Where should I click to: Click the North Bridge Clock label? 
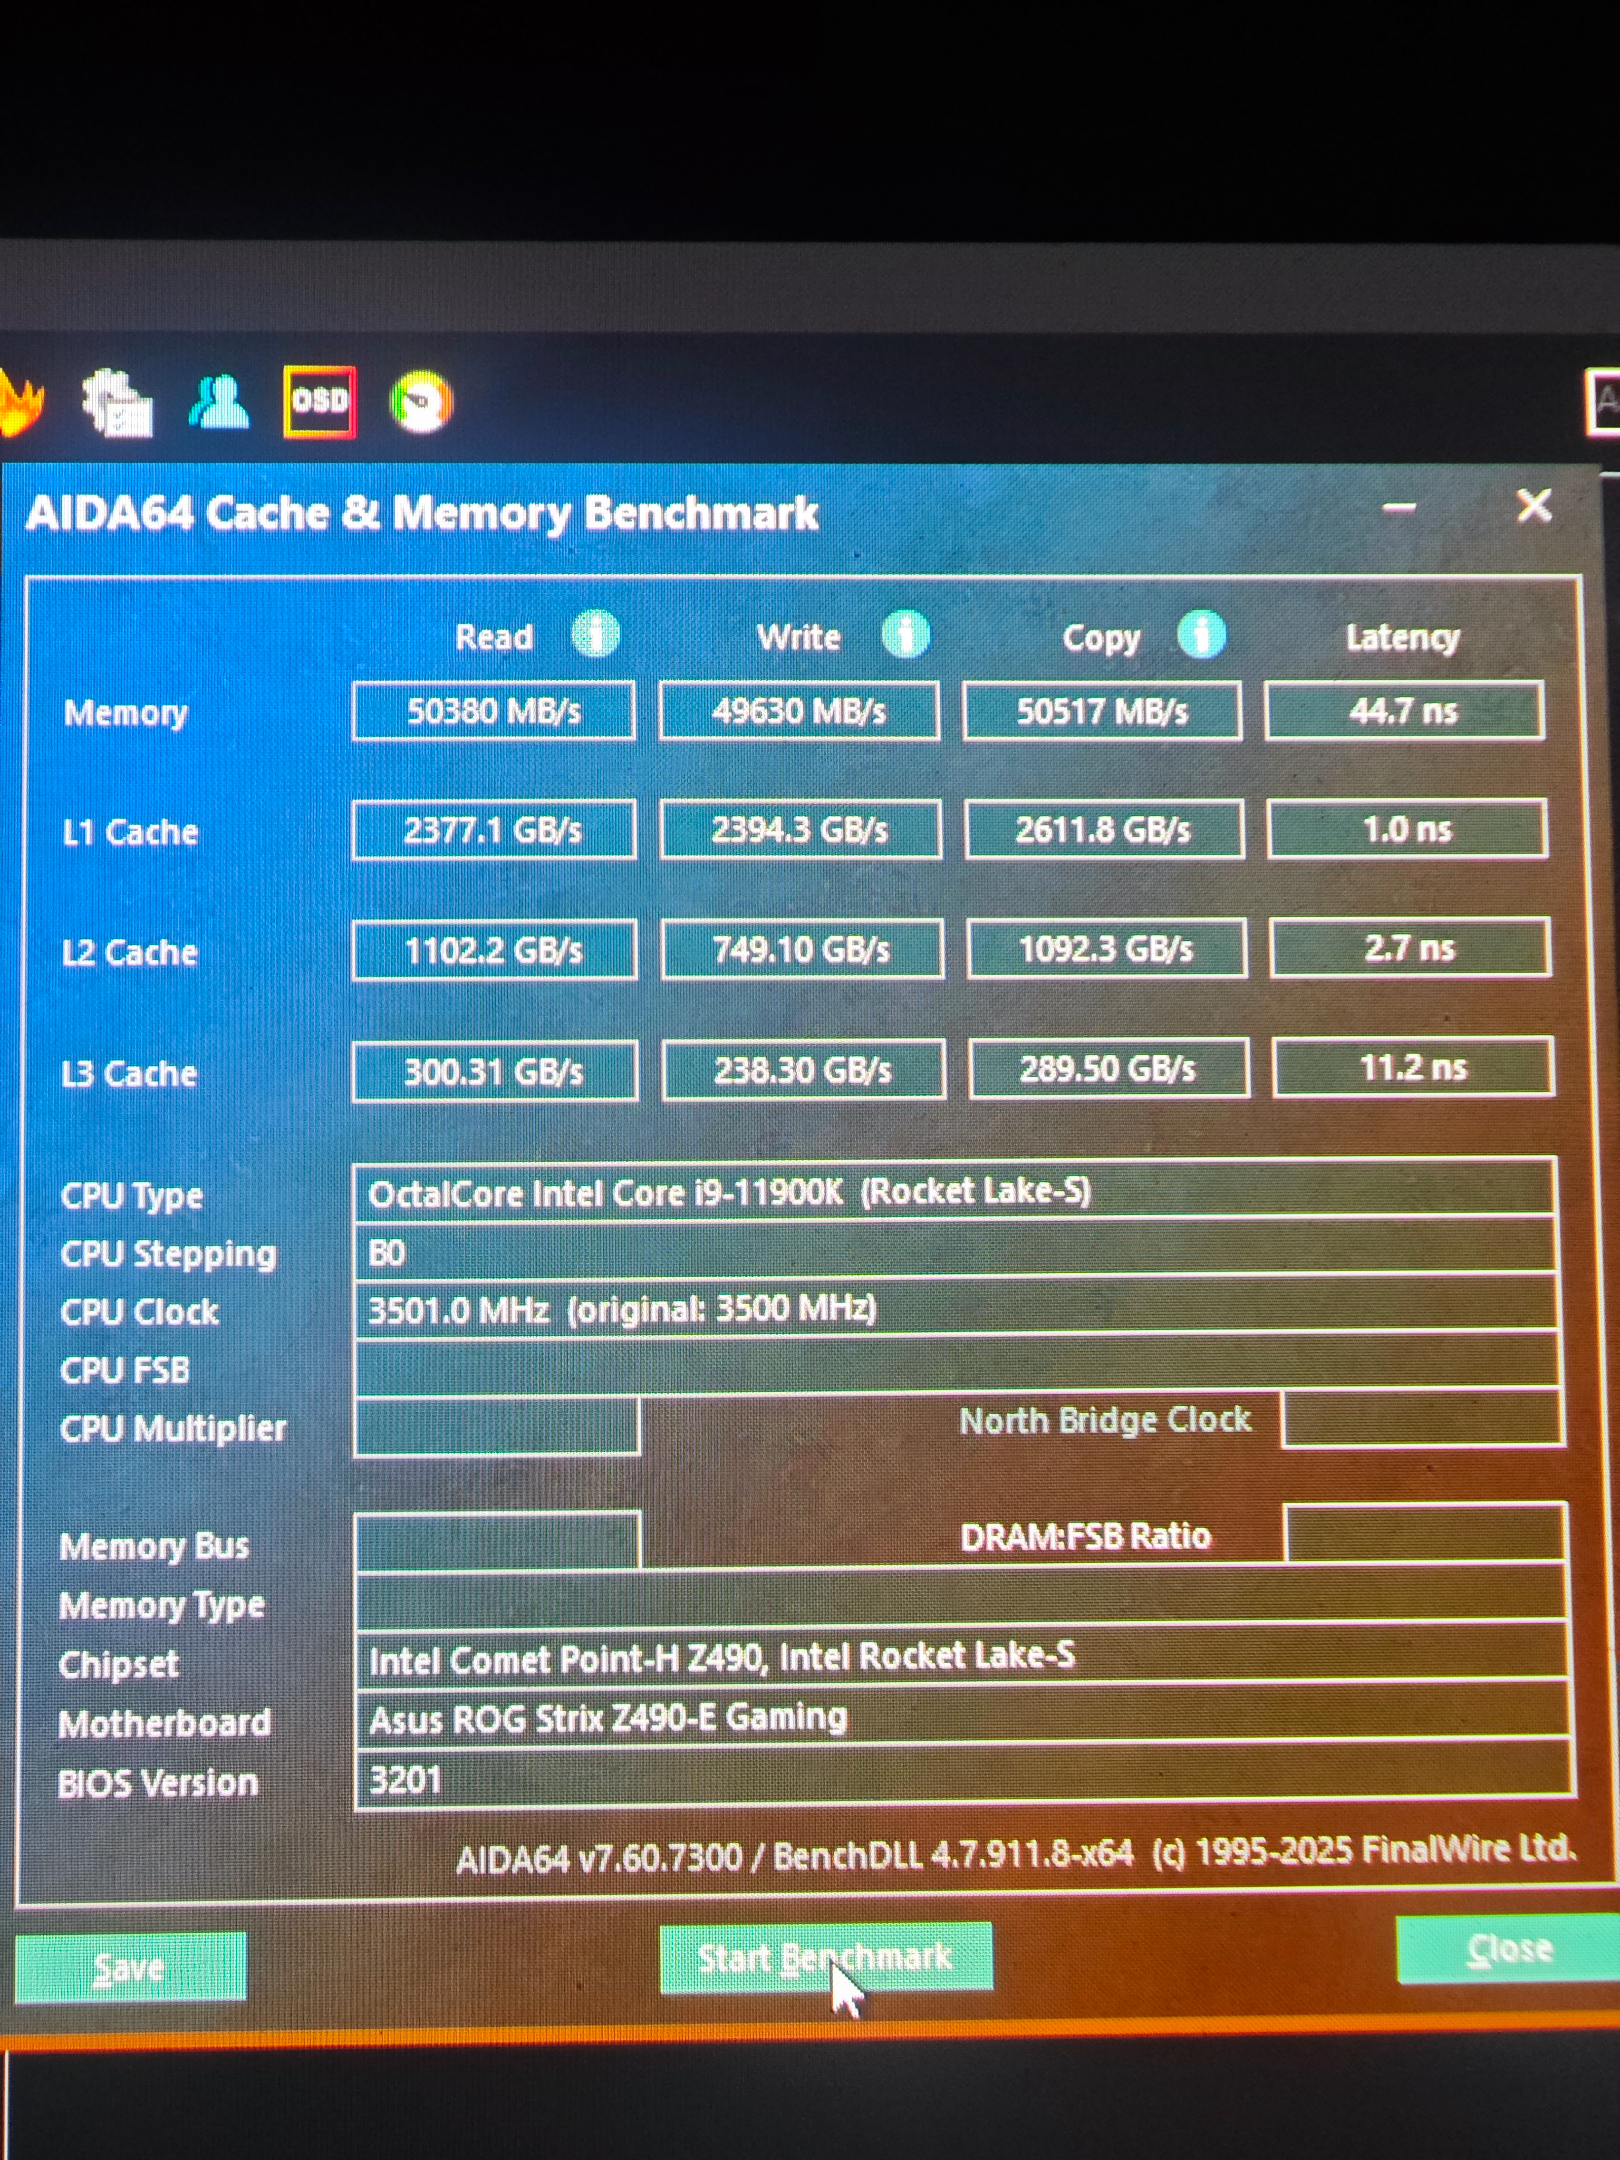click(x=1105, y=1420)
